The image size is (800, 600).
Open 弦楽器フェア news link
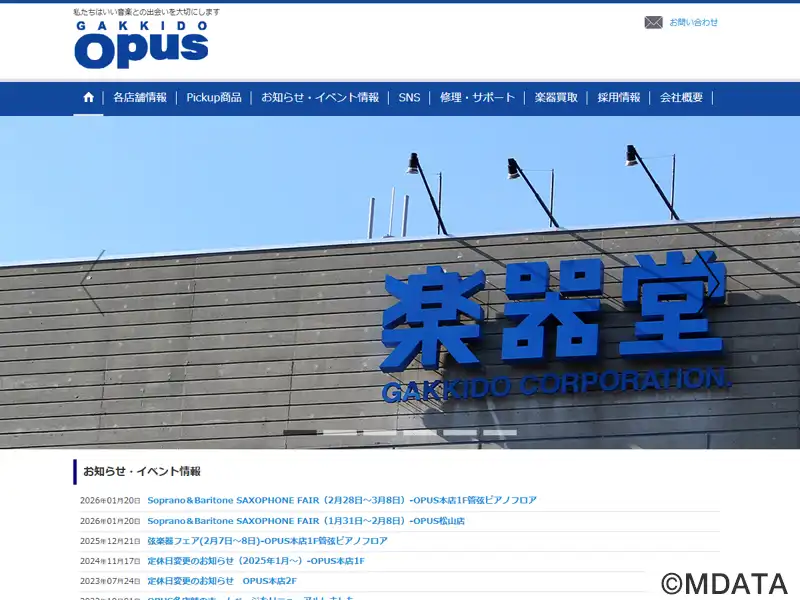click(x=267, y=541)
